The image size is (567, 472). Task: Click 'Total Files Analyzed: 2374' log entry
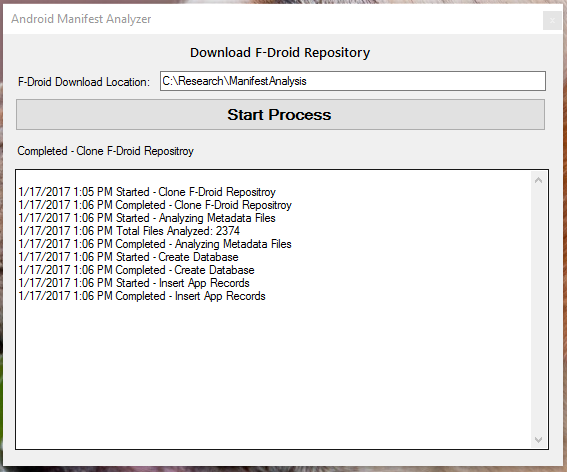tap(129, 231)
